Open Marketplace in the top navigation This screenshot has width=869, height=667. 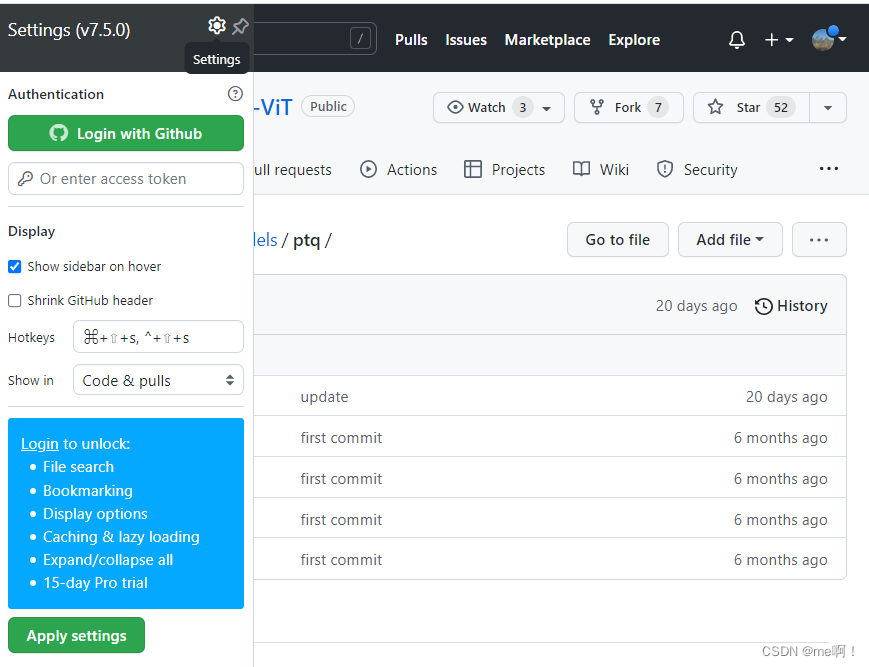coord(548,40)
